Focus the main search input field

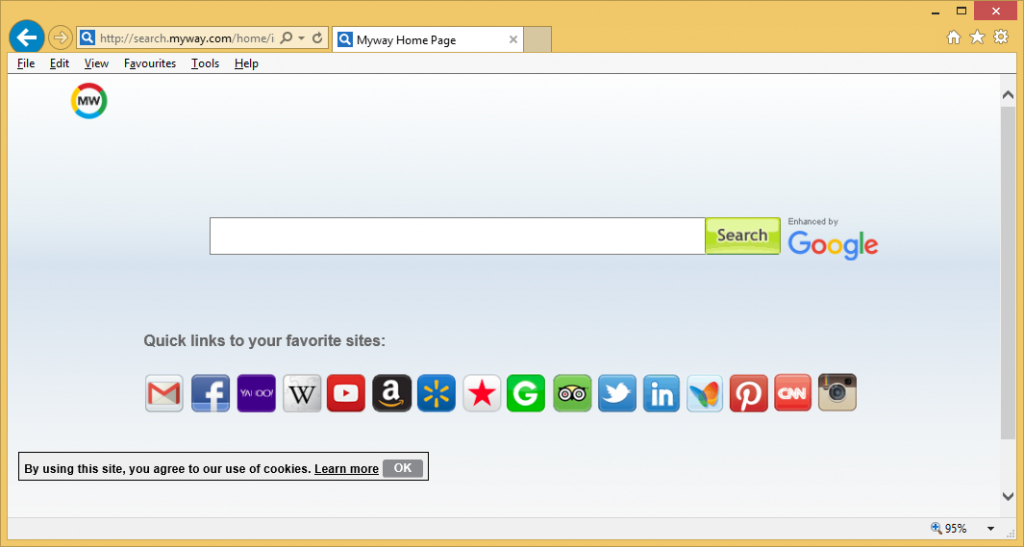click(x=457, y=236)
